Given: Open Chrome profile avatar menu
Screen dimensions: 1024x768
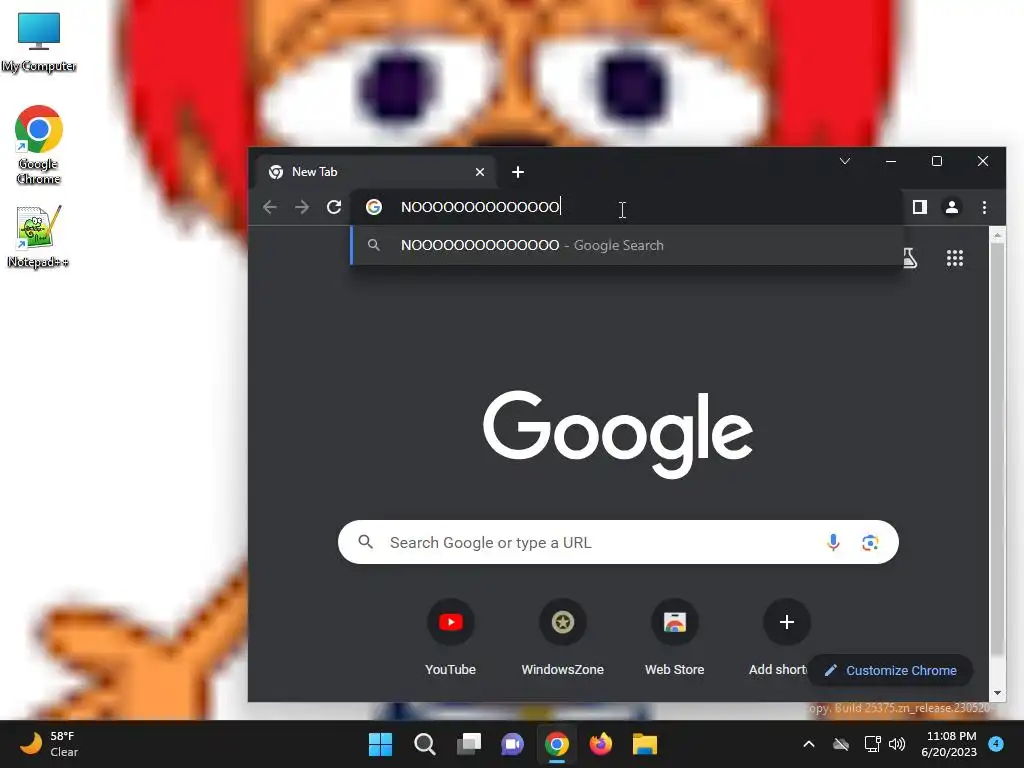Looking at the screenshot, I should [952, 207].
